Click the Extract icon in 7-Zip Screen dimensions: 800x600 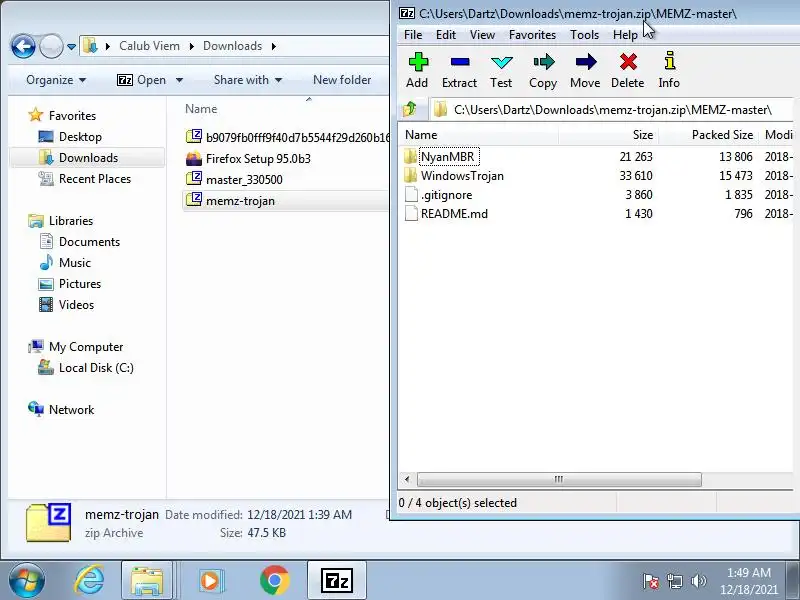pyautogui.click(x=460, y=62)
